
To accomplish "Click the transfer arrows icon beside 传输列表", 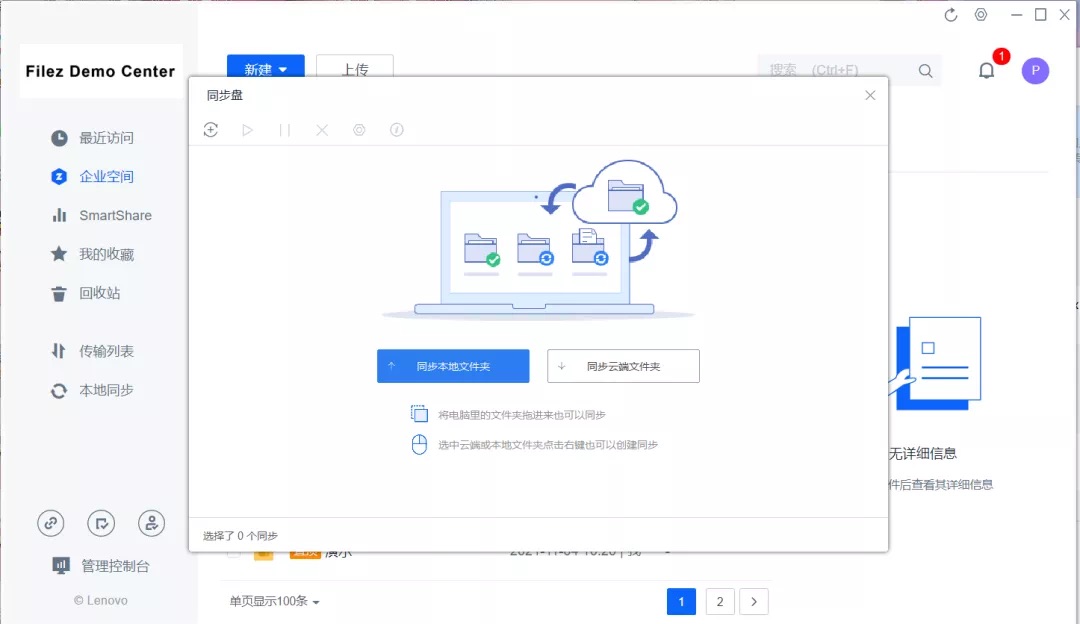I will pyautogui.click(x=59, y=351).
